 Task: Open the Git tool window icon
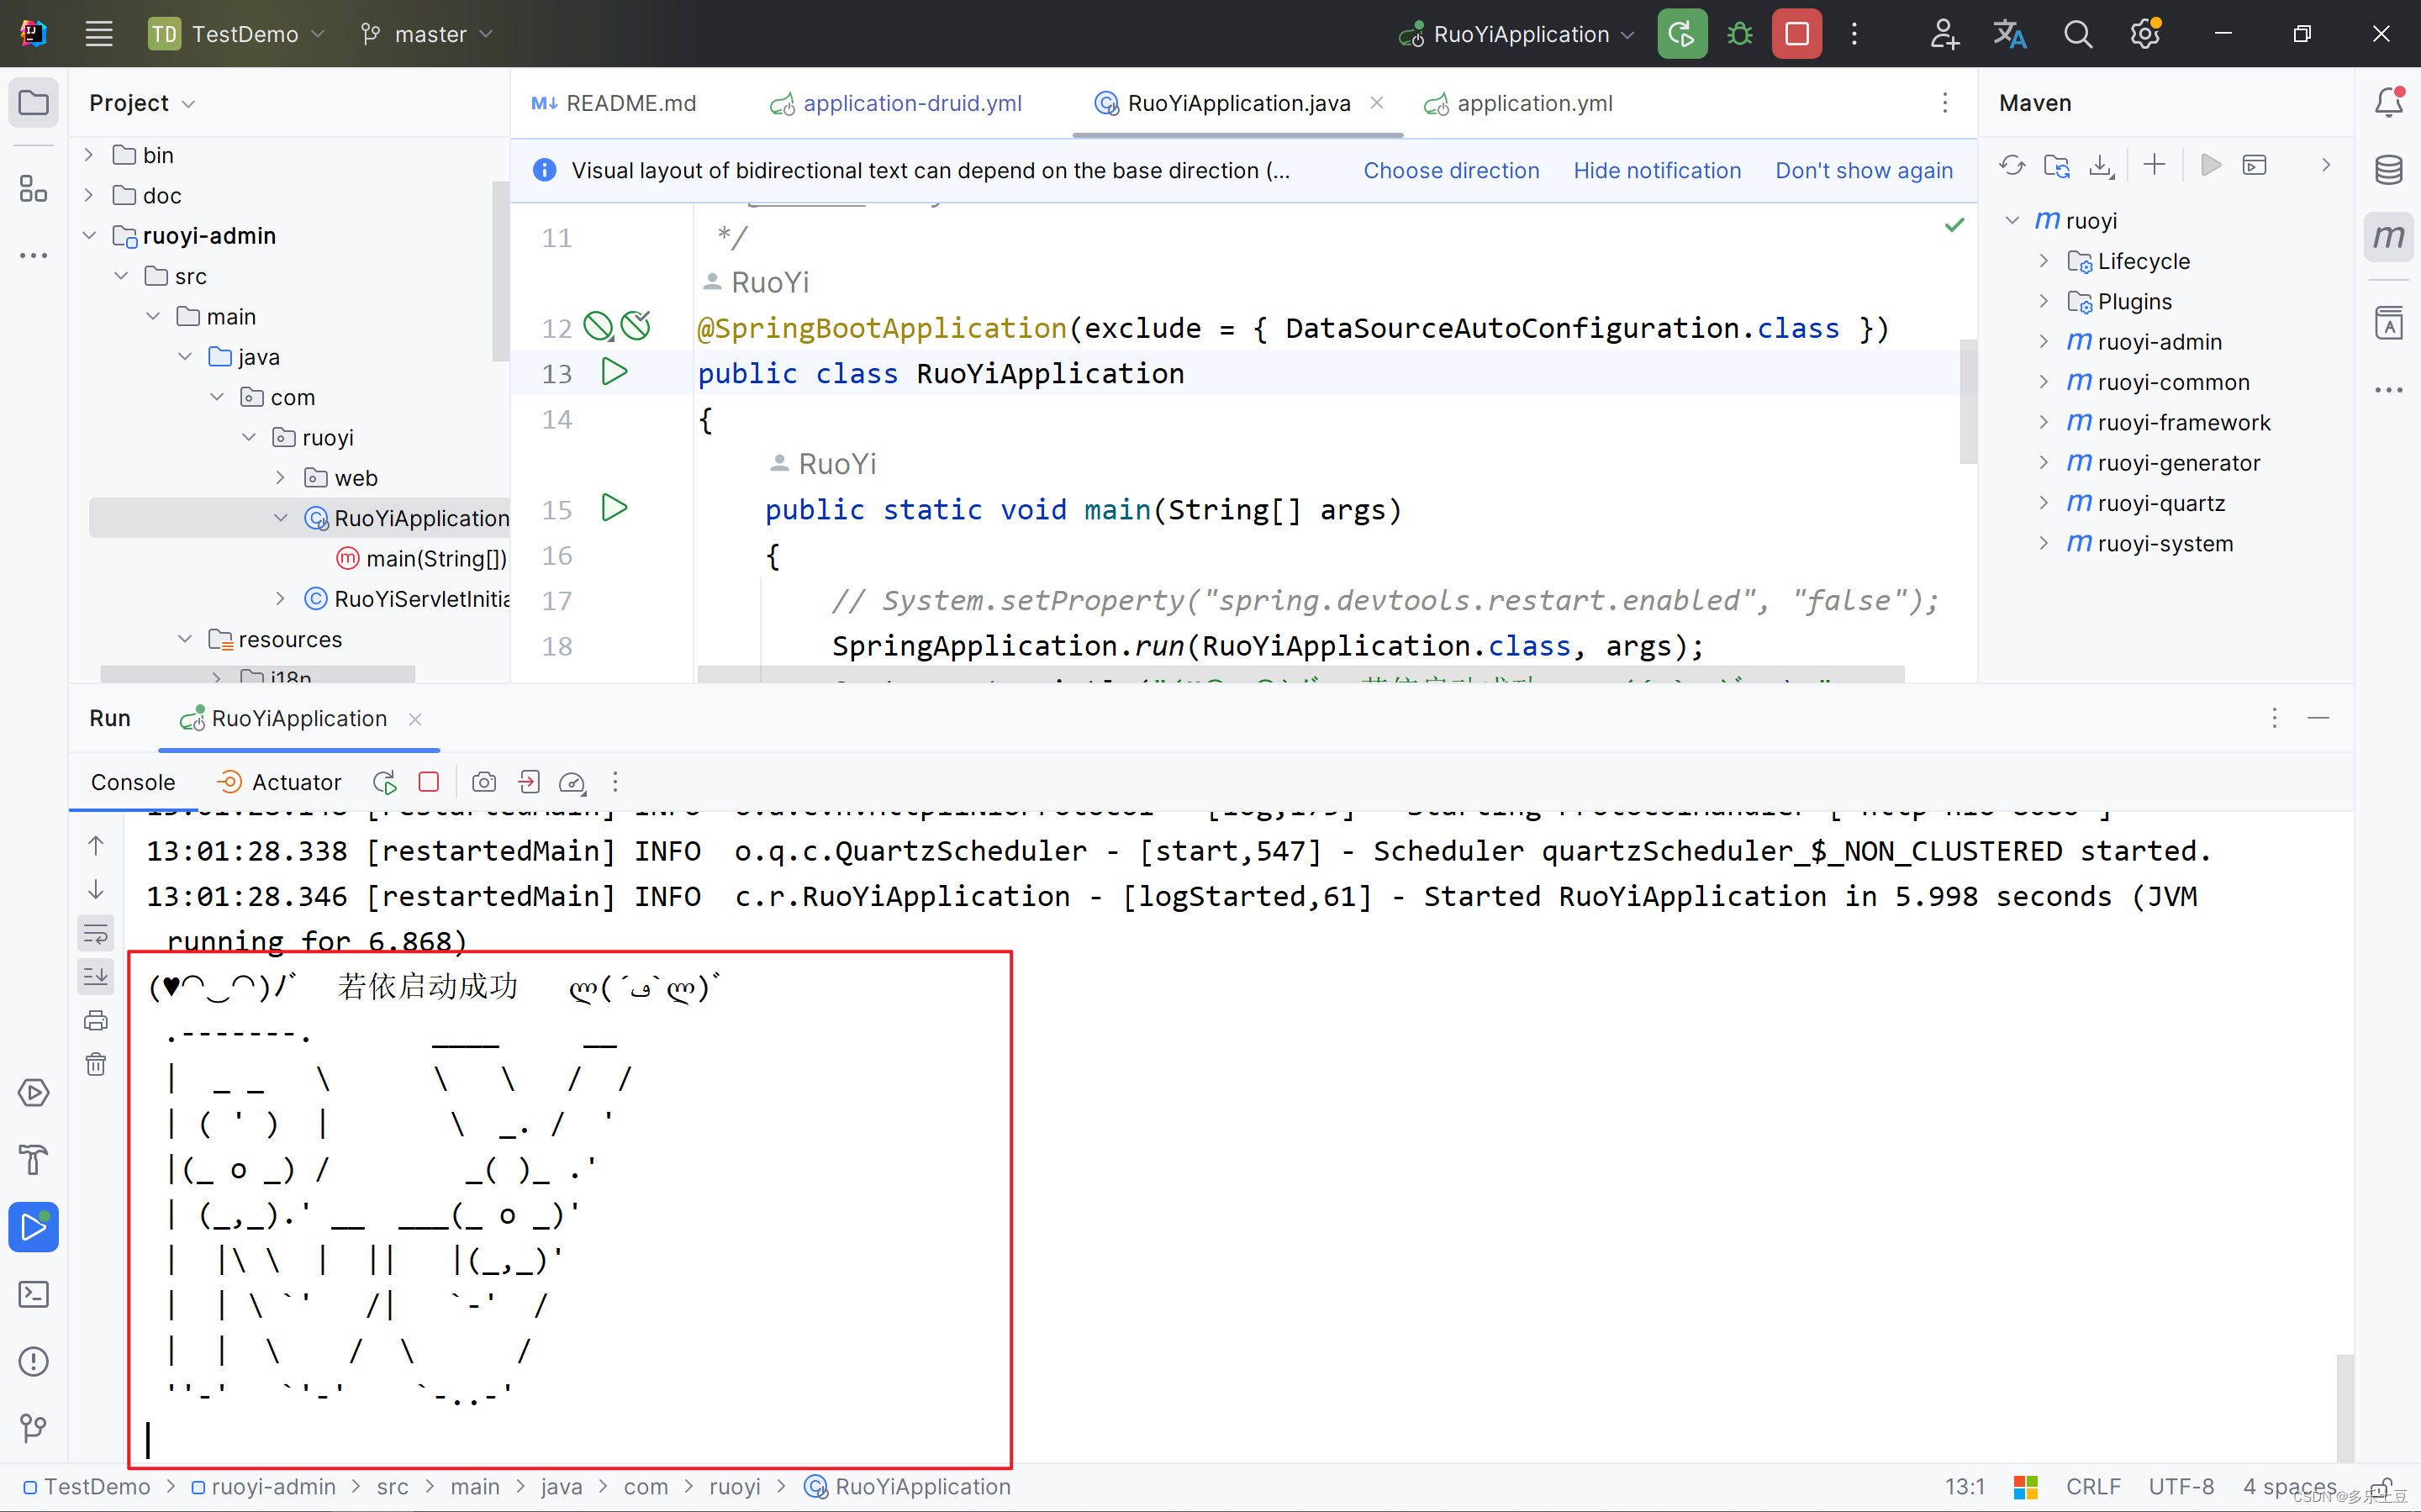(x=34, y=1428)
